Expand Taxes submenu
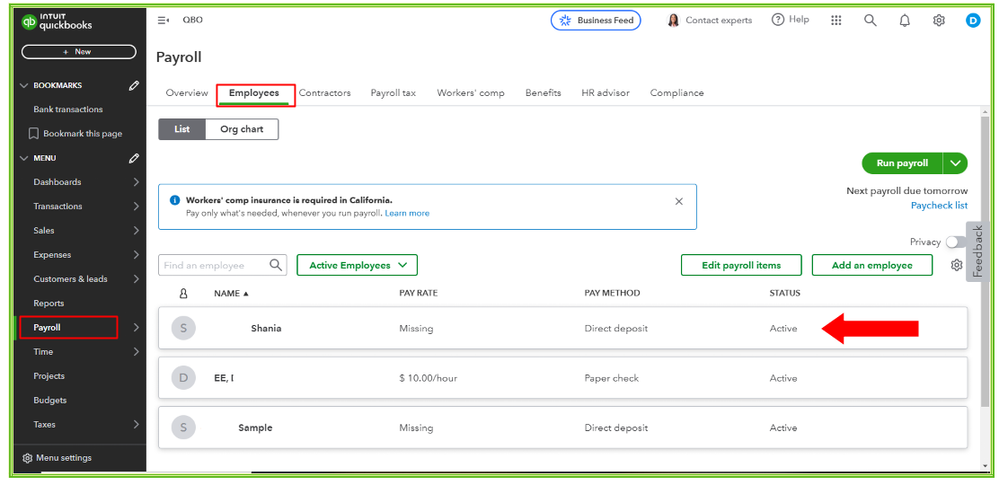The height and width of the screenshot is (484, 999). [x=136, y=424]
